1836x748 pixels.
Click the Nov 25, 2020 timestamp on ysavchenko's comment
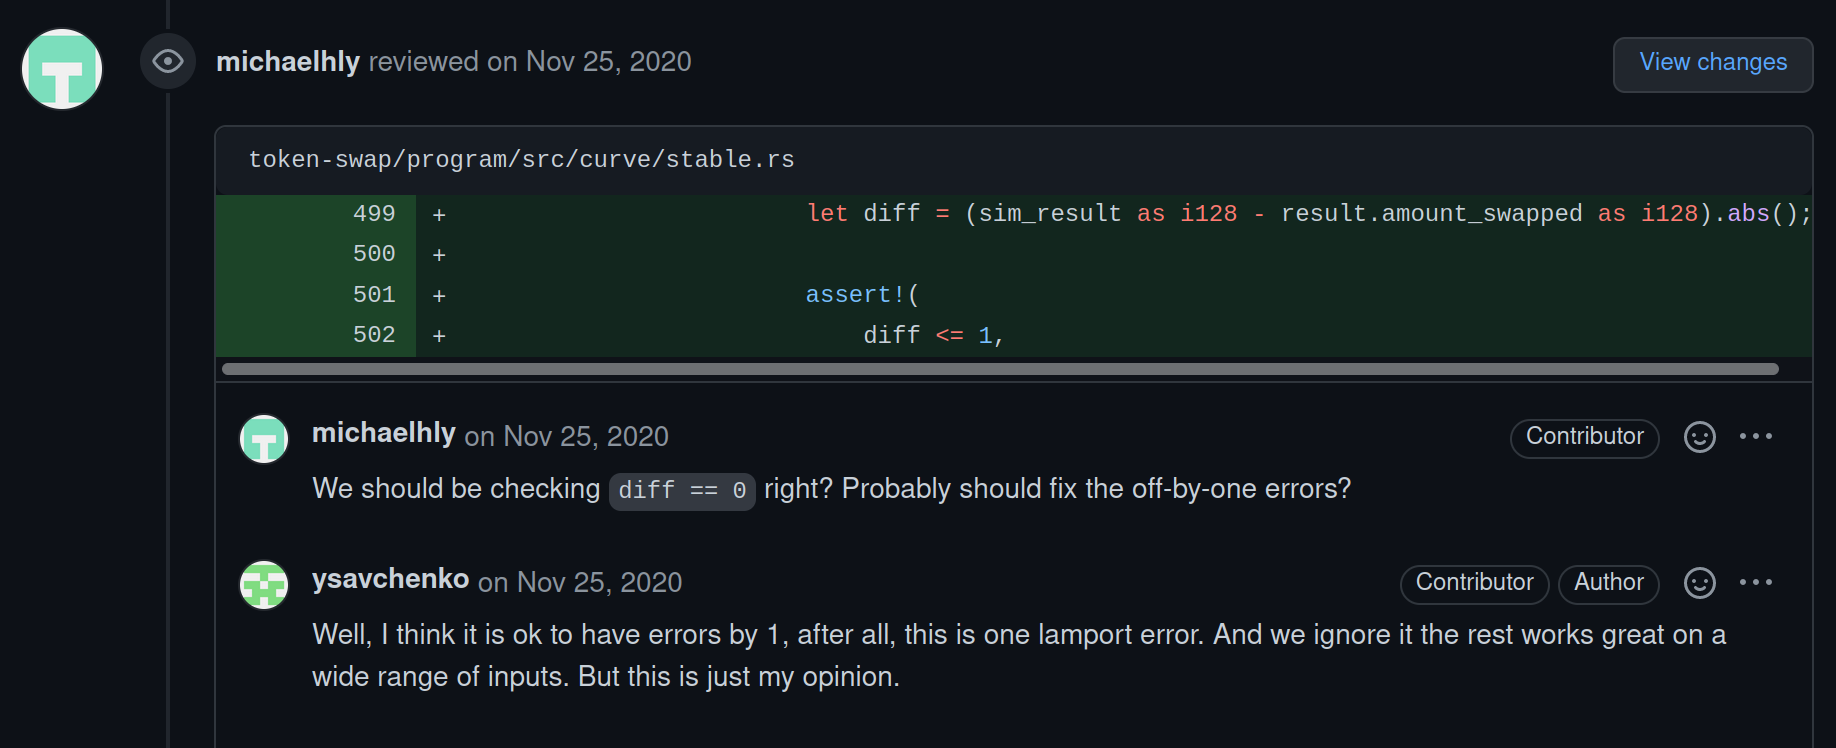[599, 583]
